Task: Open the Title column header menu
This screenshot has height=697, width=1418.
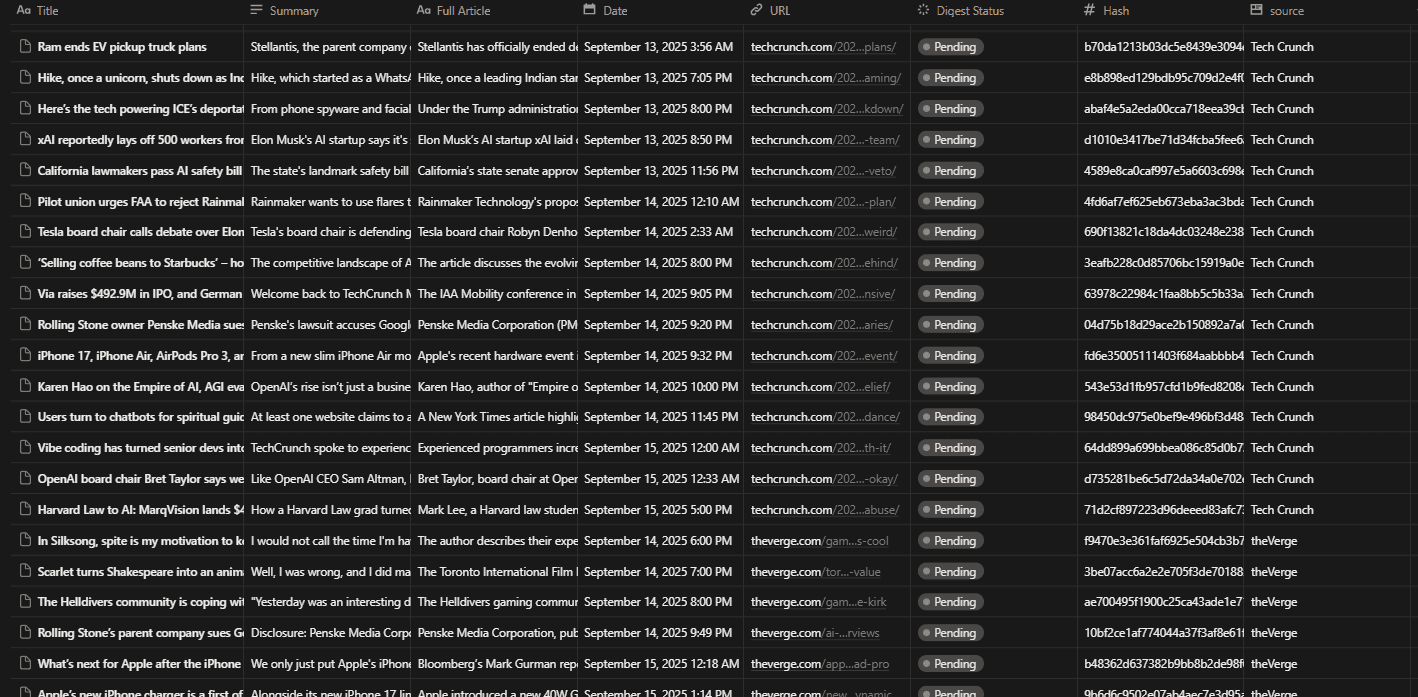Action: [47, 10]
